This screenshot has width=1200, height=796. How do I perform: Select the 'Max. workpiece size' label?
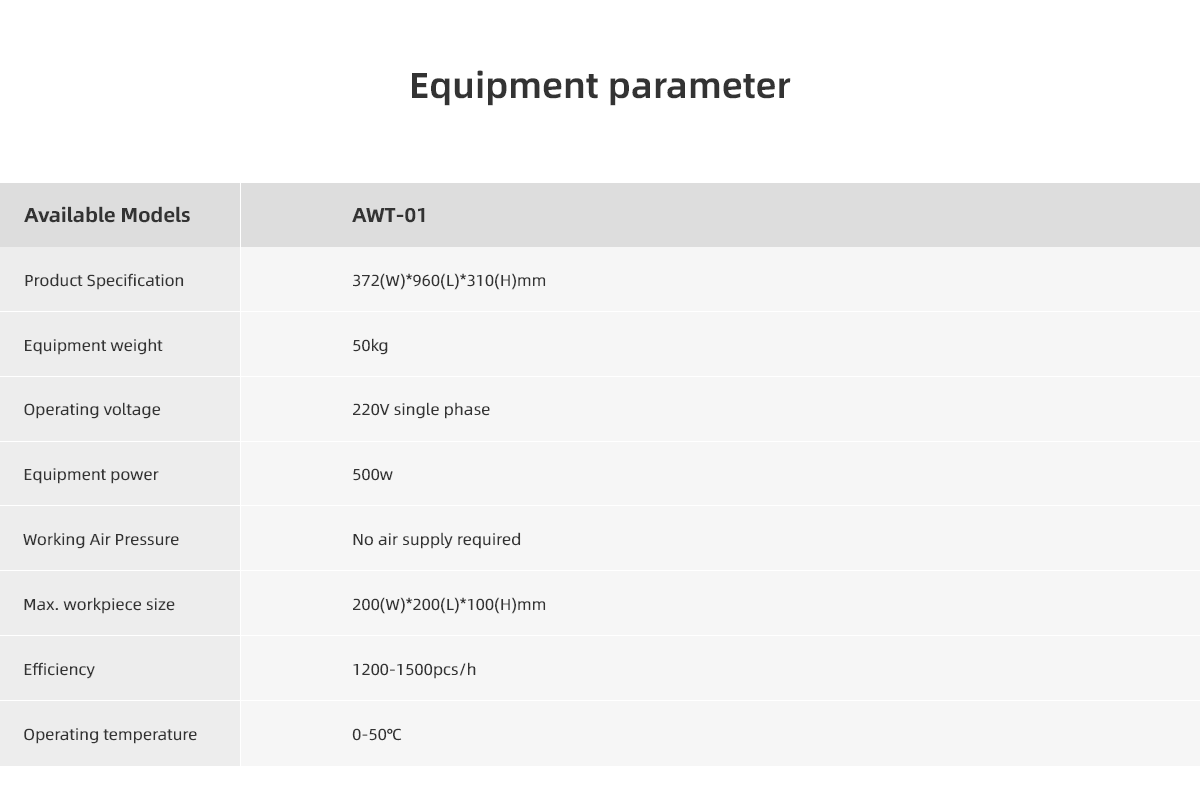(x=99, y=604)
